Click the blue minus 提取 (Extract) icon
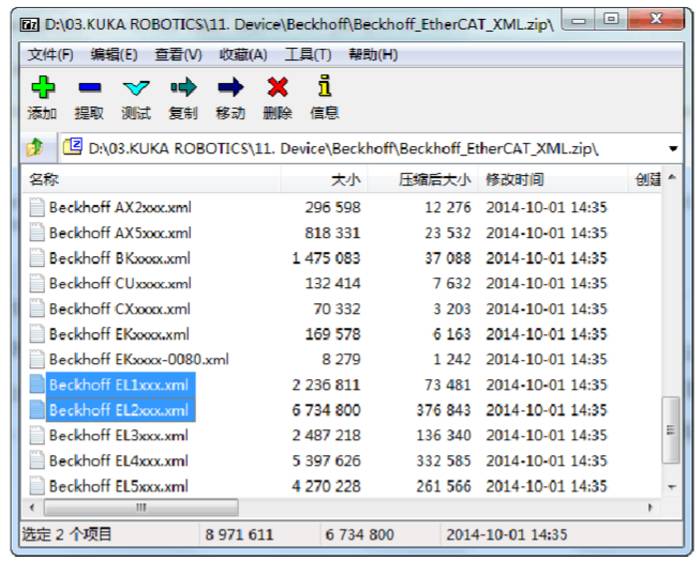The height and width of the screenshot is (565, 697). click(x=89, y=87)
